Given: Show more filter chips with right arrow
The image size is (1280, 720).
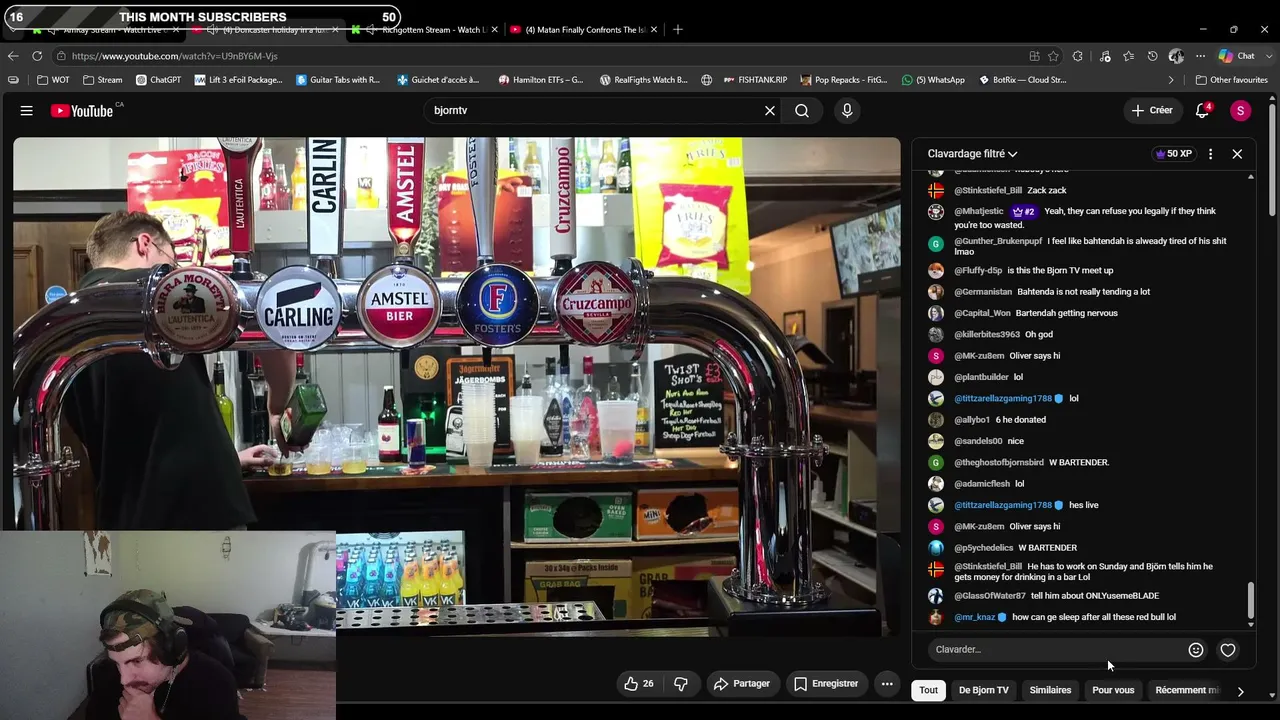Looking at the screenshot, I should [x=1240, y=690].
